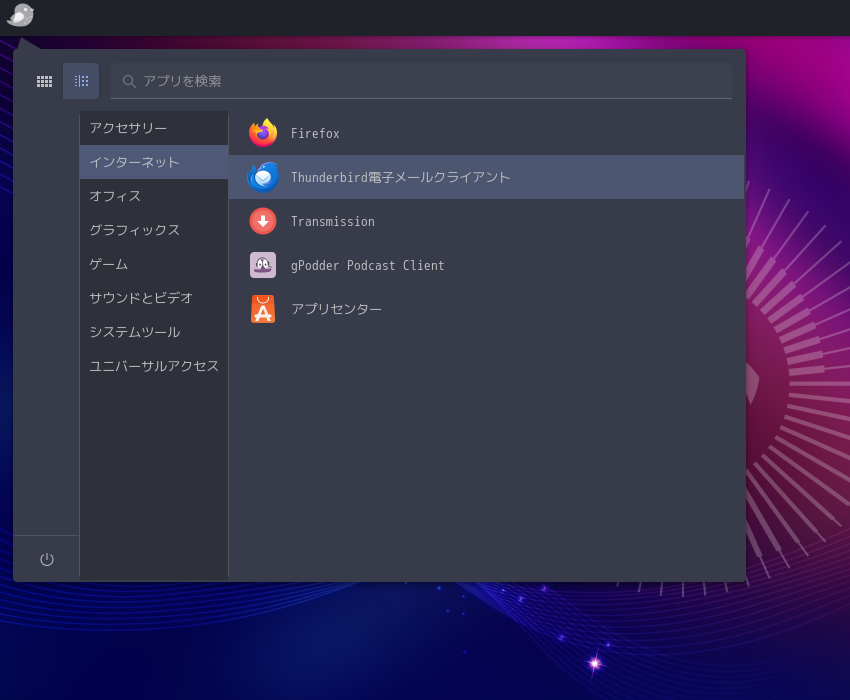The width and height of the screenshot is (850, 700).
Task: Click the magnifier icon in the search bar
Action: coord(129,81)
